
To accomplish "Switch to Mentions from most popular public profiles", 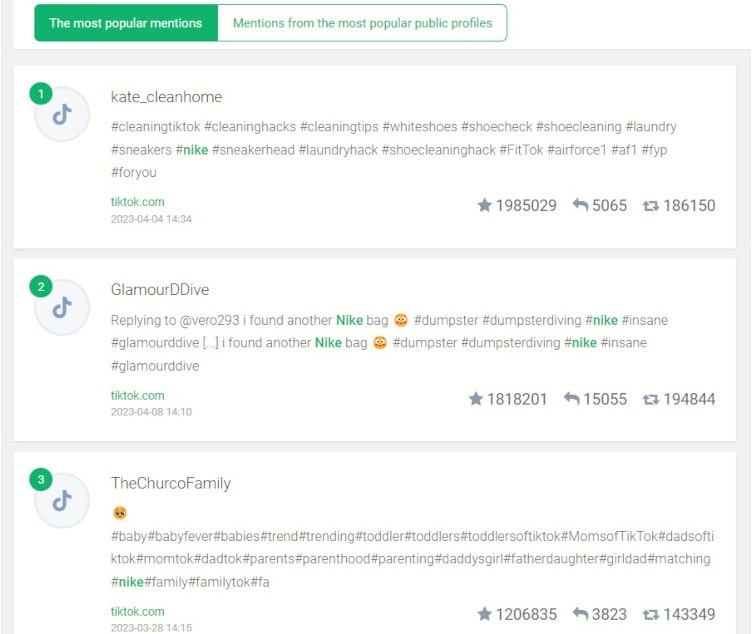I will (363, 23).
